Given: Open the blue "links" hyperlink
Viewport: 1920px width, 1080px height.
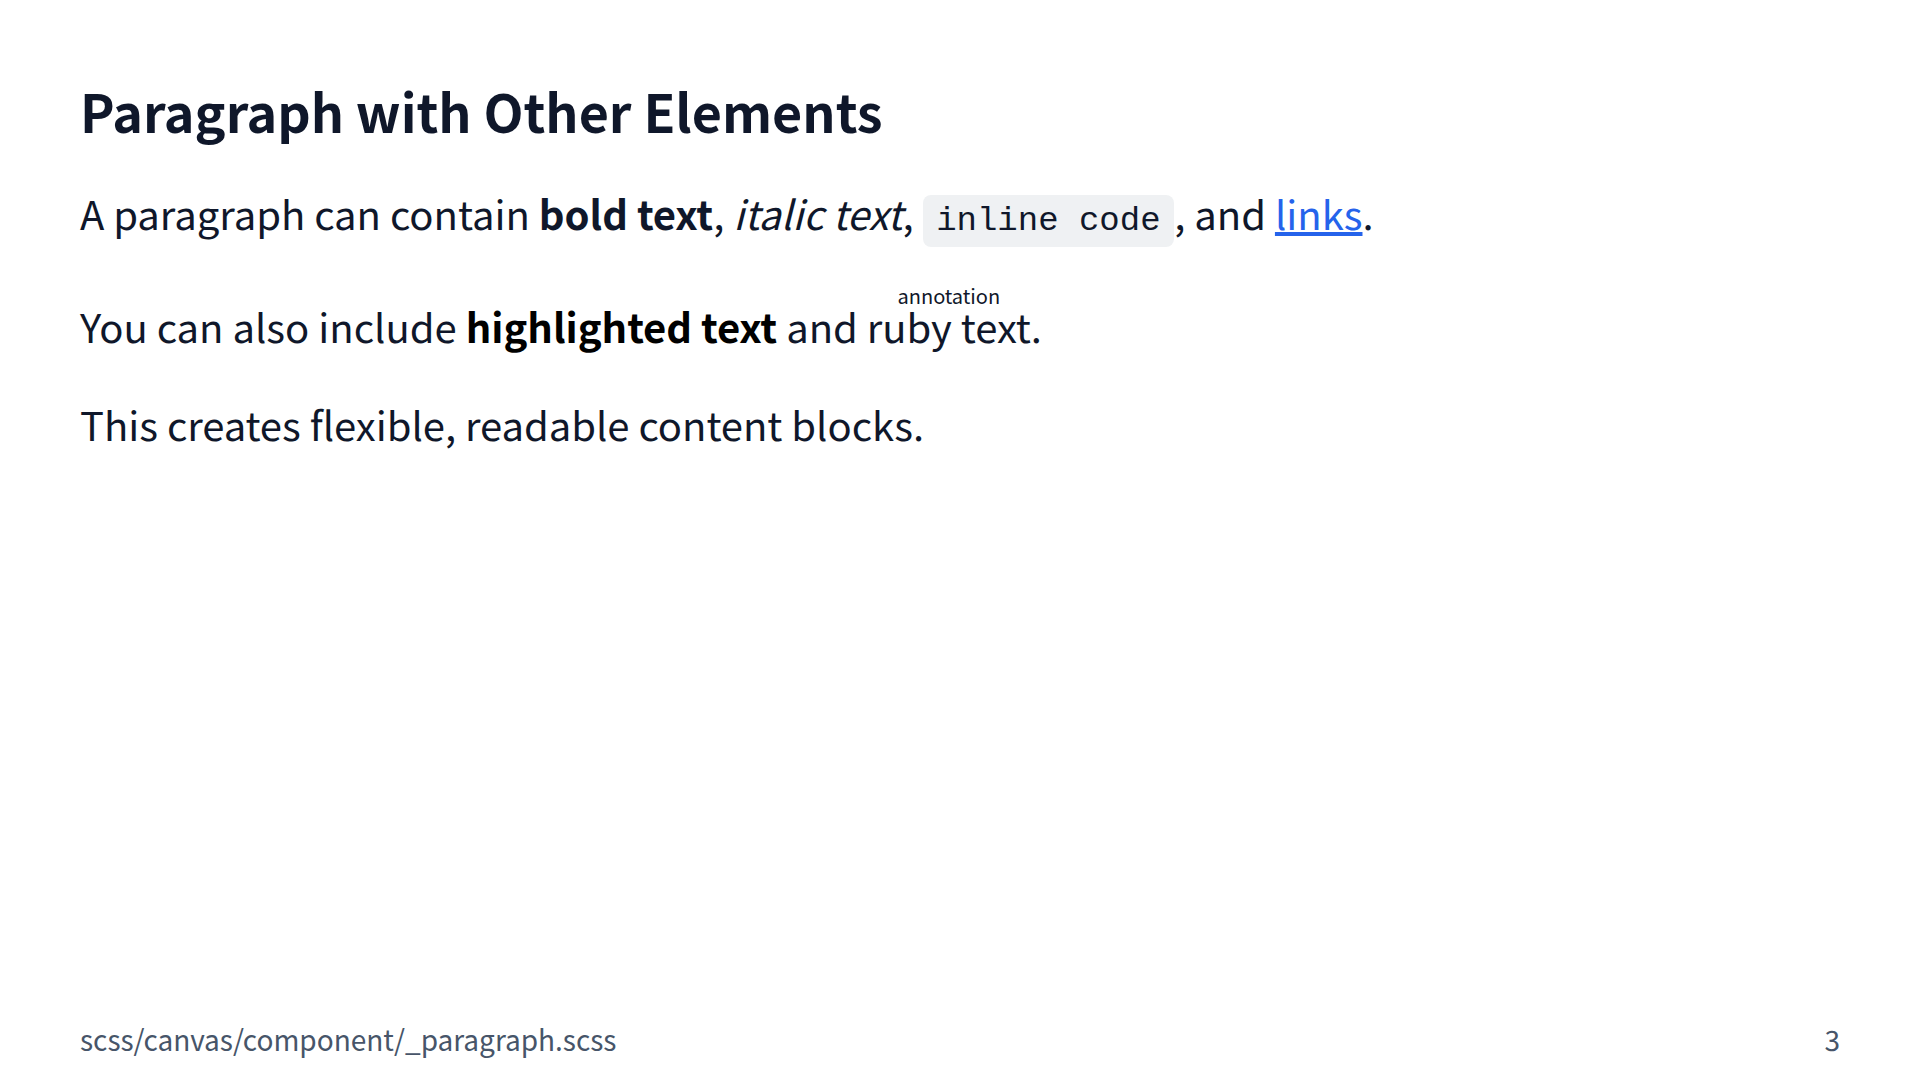Looking at the screenshot, I should coord(1318,217).
